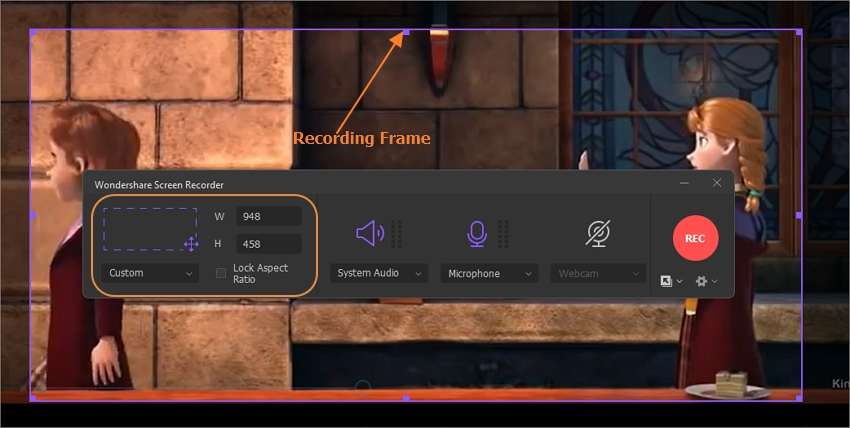Open the settings gear icon
This screenshot has width=850, height=428.
pos(701,281)
